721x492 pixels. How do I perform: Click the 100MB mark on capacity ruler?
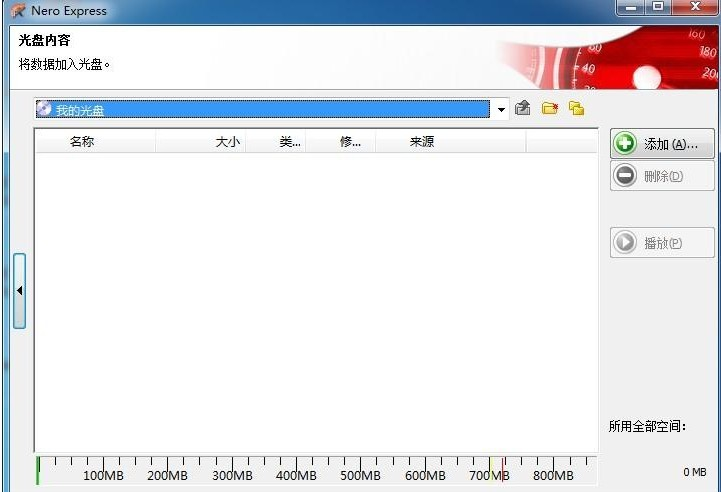point(103,475)
